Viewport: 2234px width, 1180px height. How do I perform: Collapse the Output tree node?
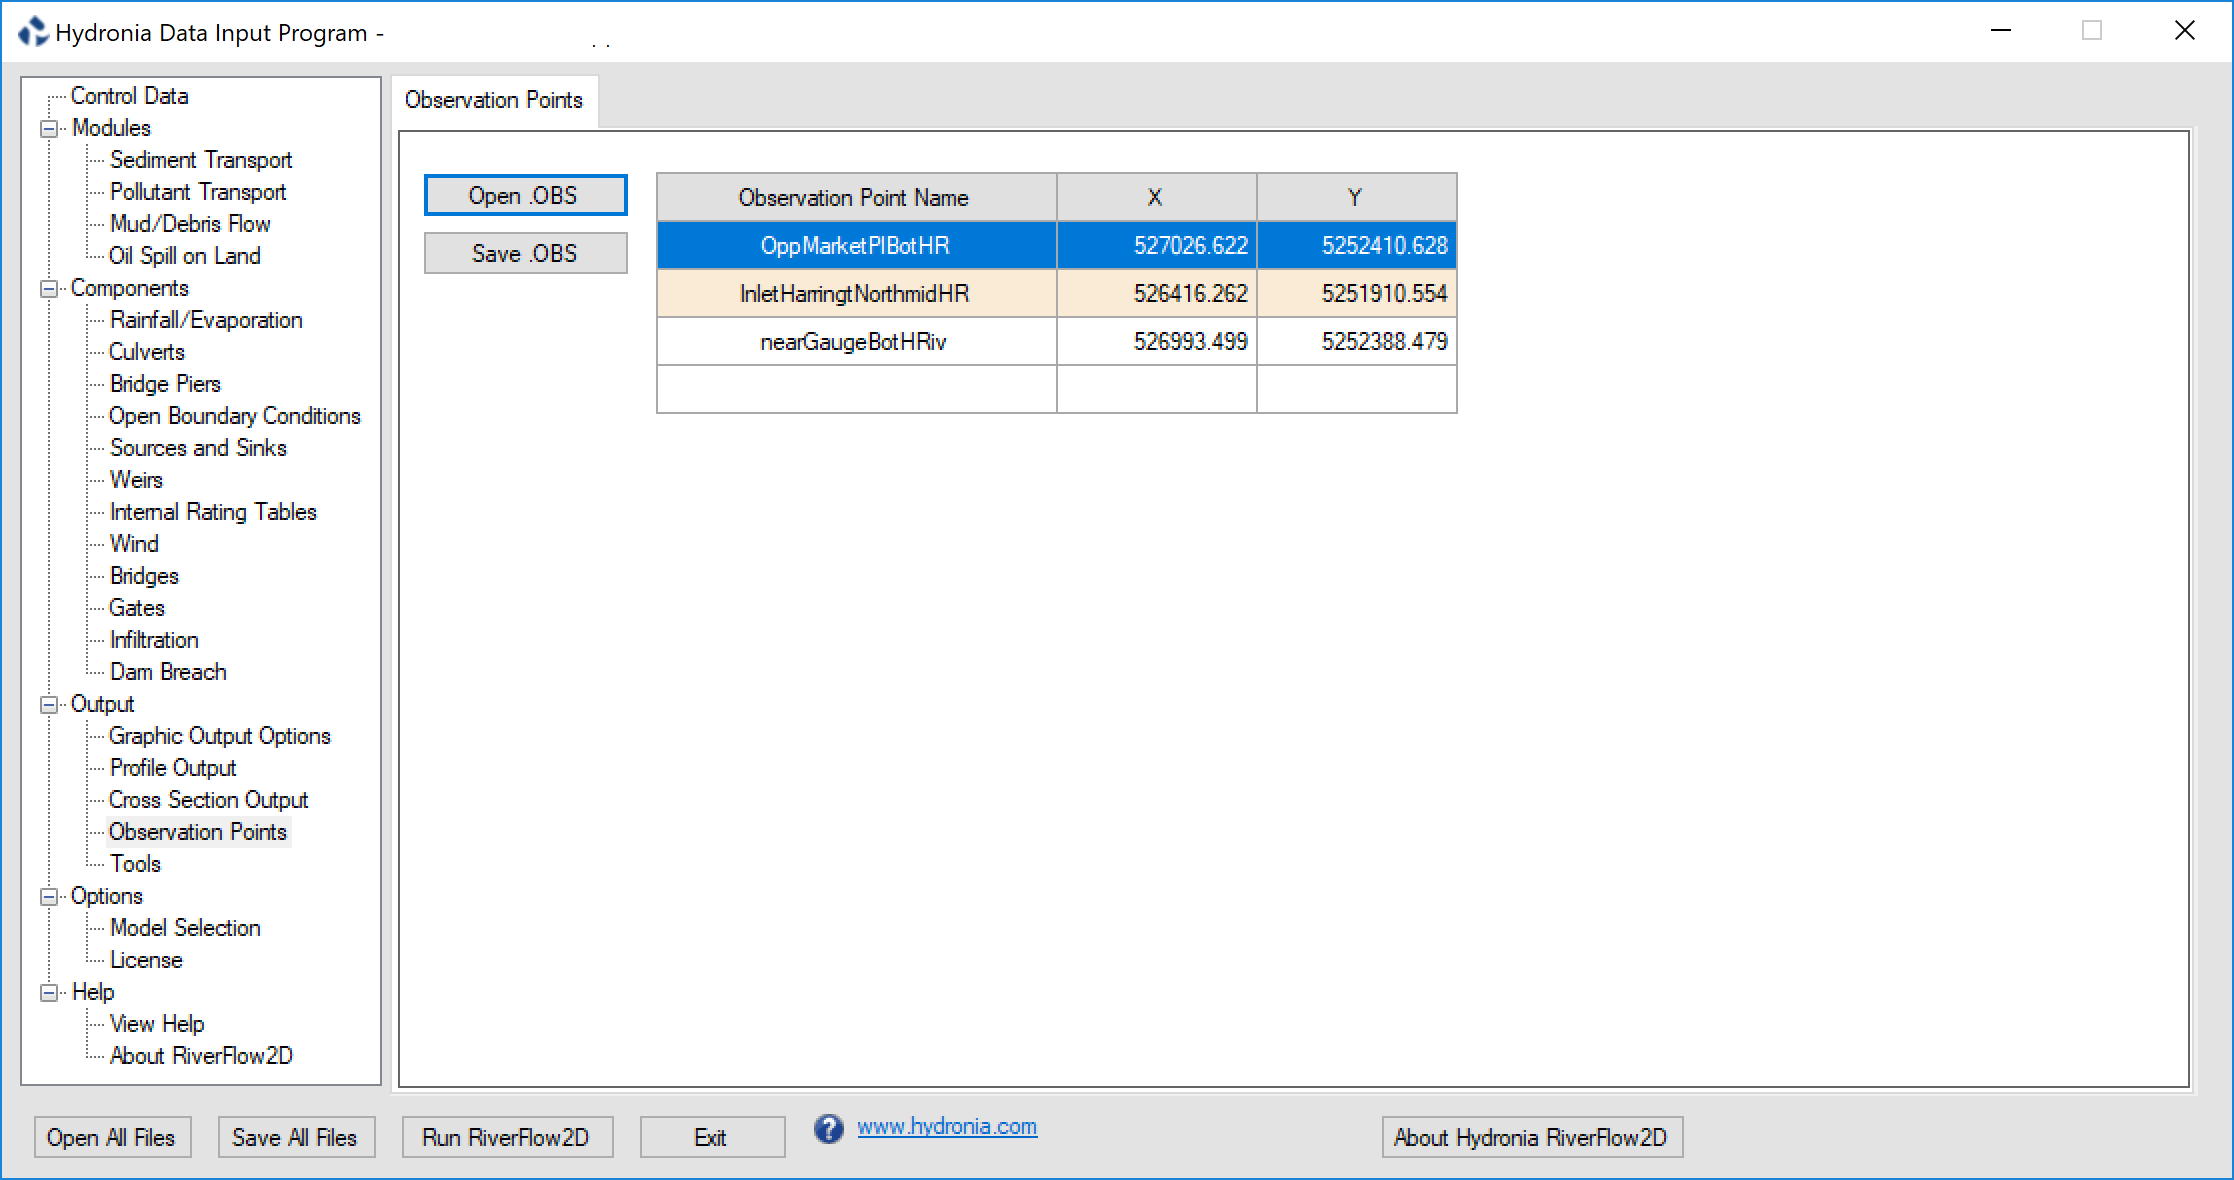[x=48, y=705]
